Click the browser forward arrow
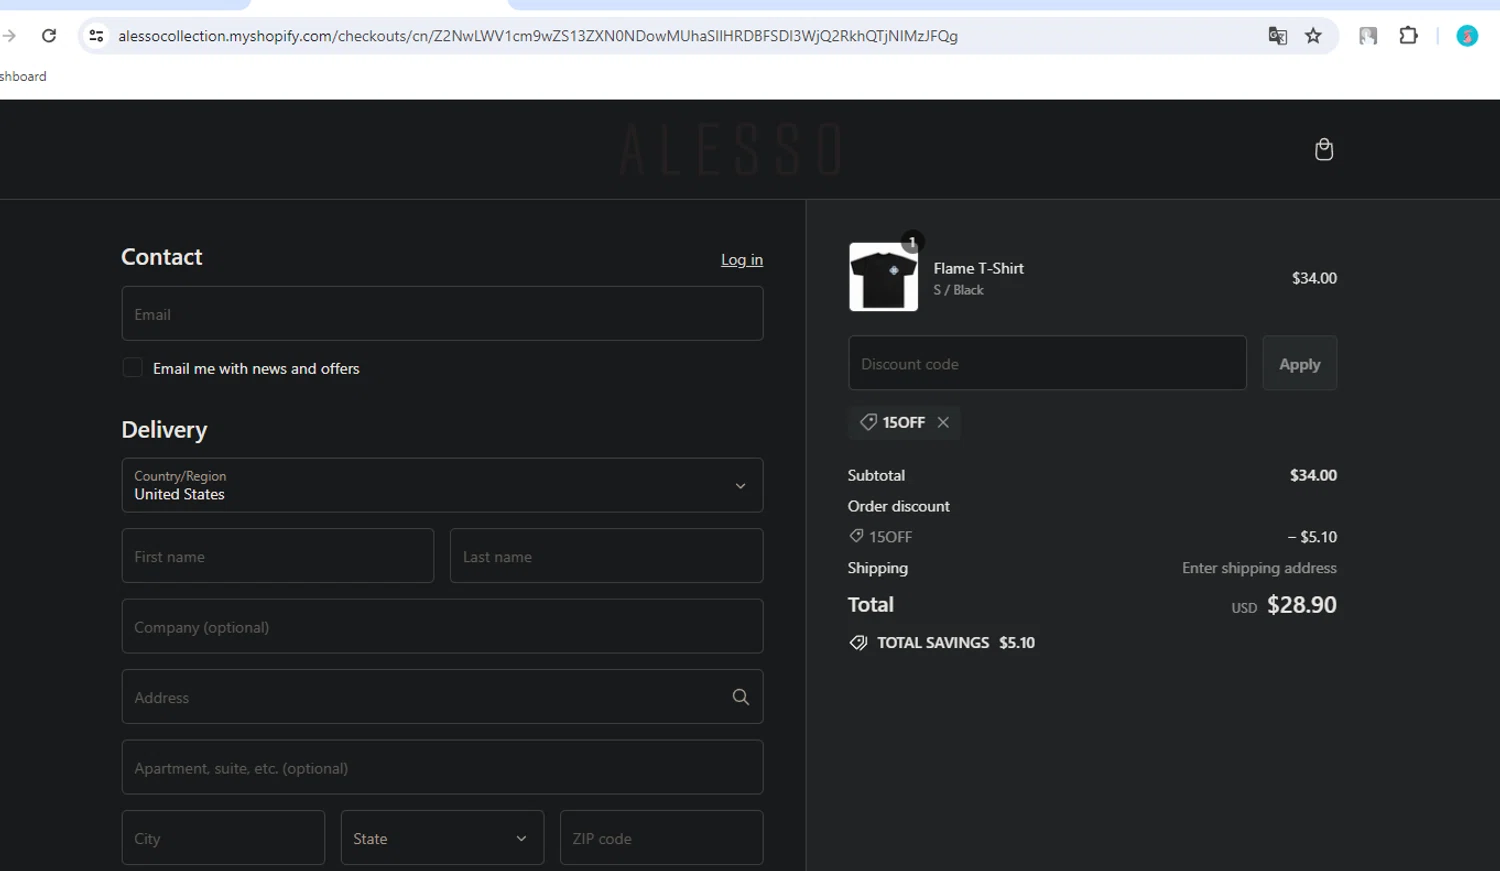 point(9,36)
